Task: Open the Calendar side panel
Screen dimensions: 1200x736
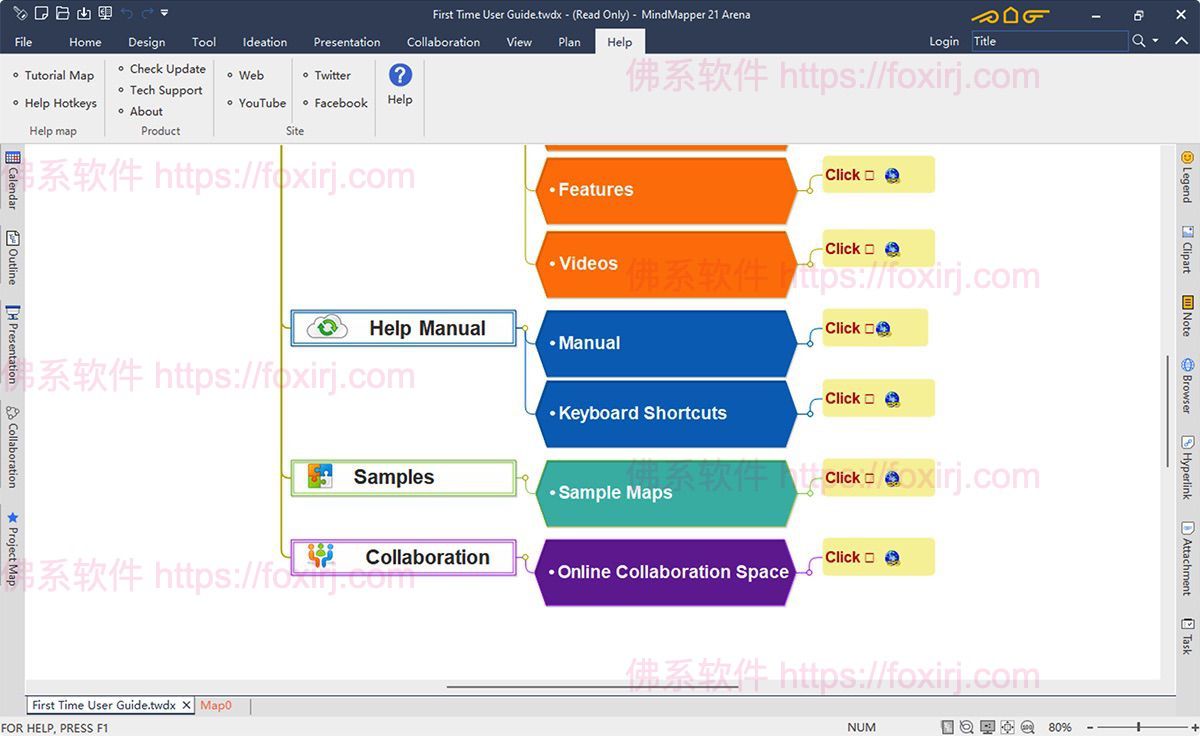Action: point(12,179)
